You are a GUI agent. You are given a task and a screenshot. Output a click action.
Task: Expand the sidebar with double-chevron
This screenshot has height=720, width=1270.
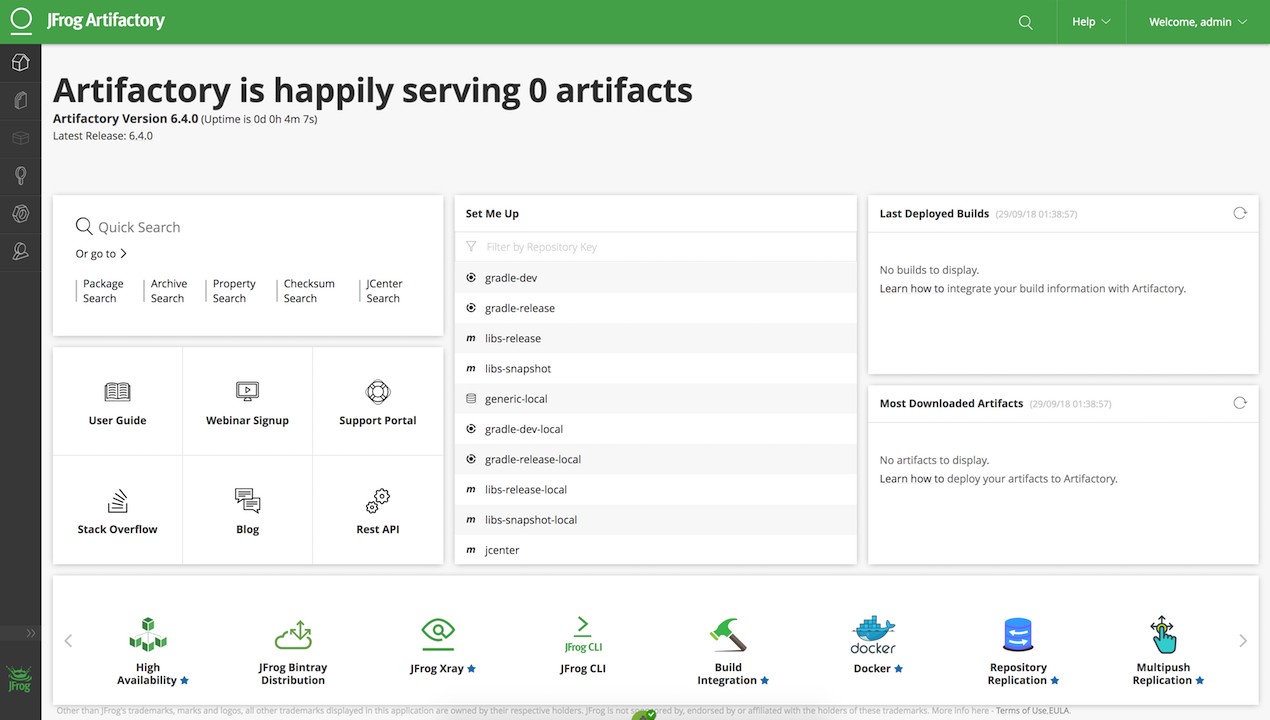tap(30, 633)
